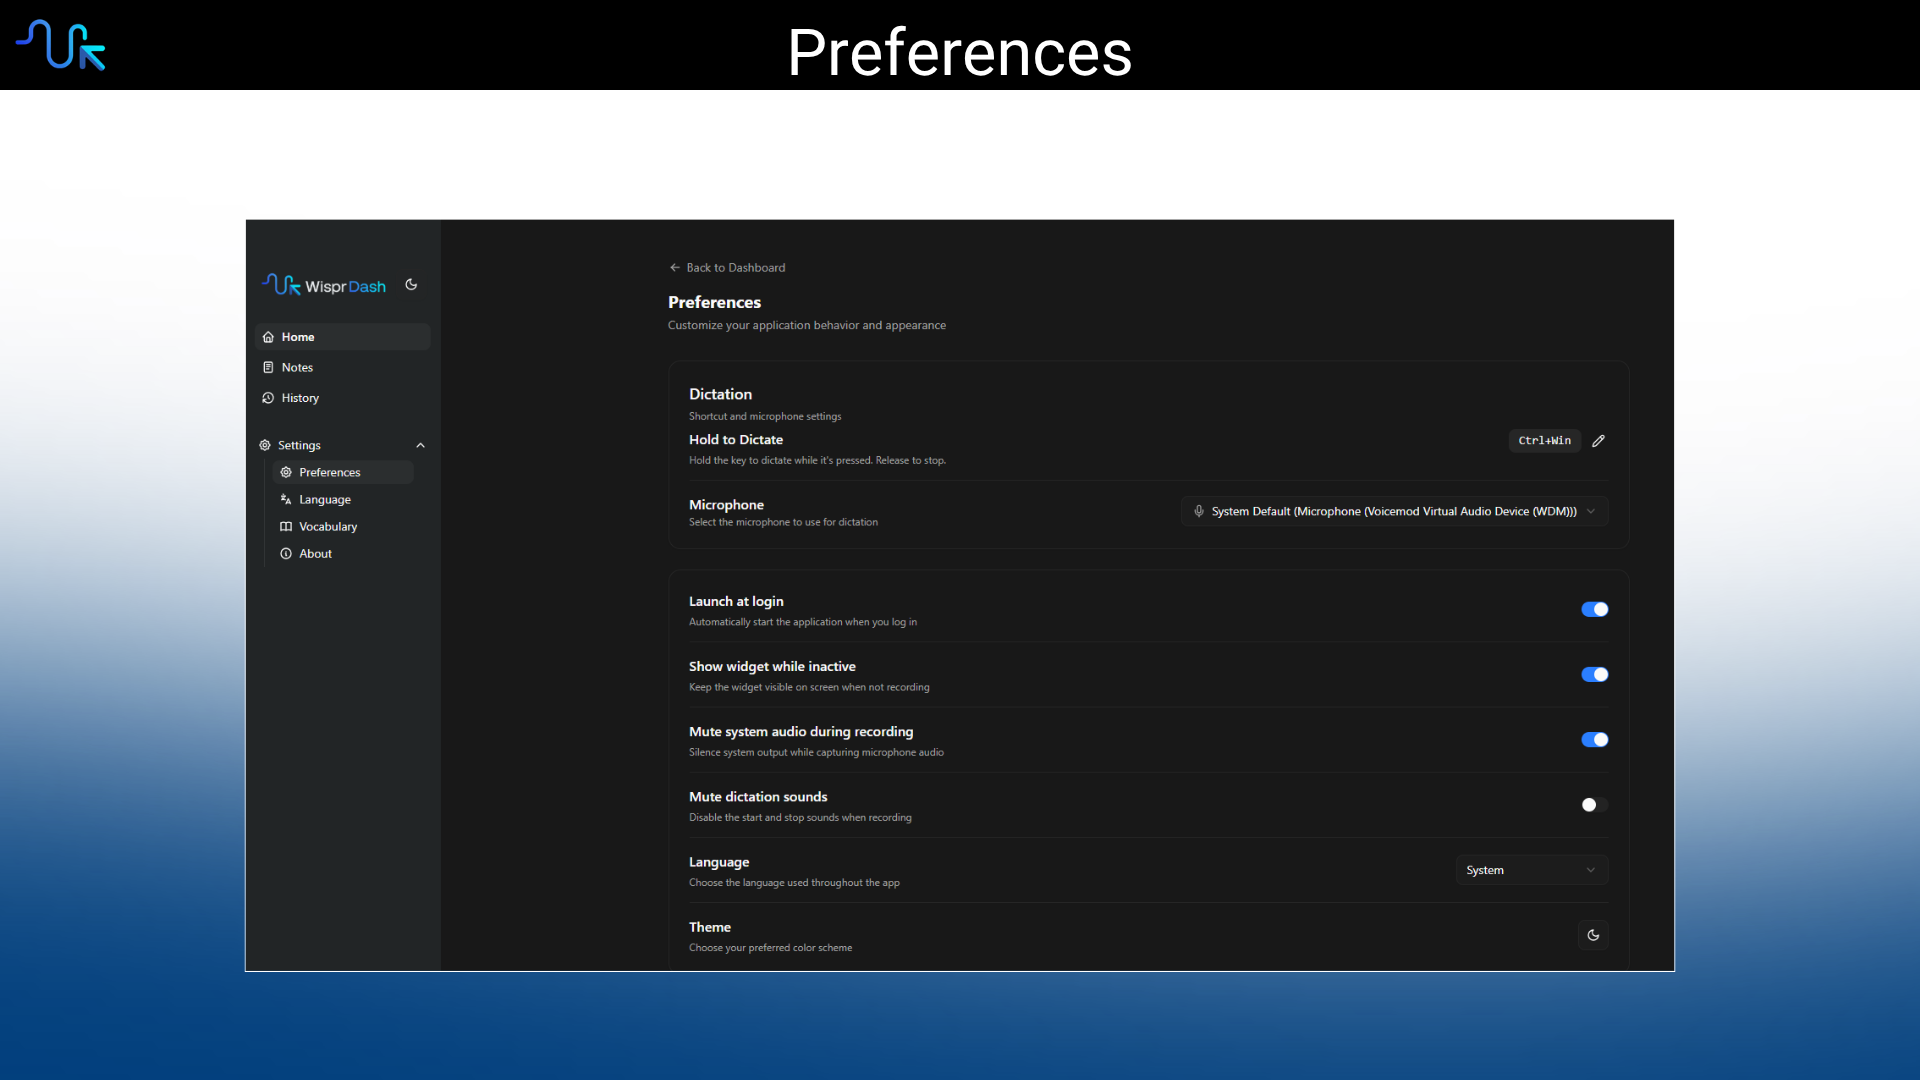
Task: Disable Launch at login toggle
Action: [1594, 609]
